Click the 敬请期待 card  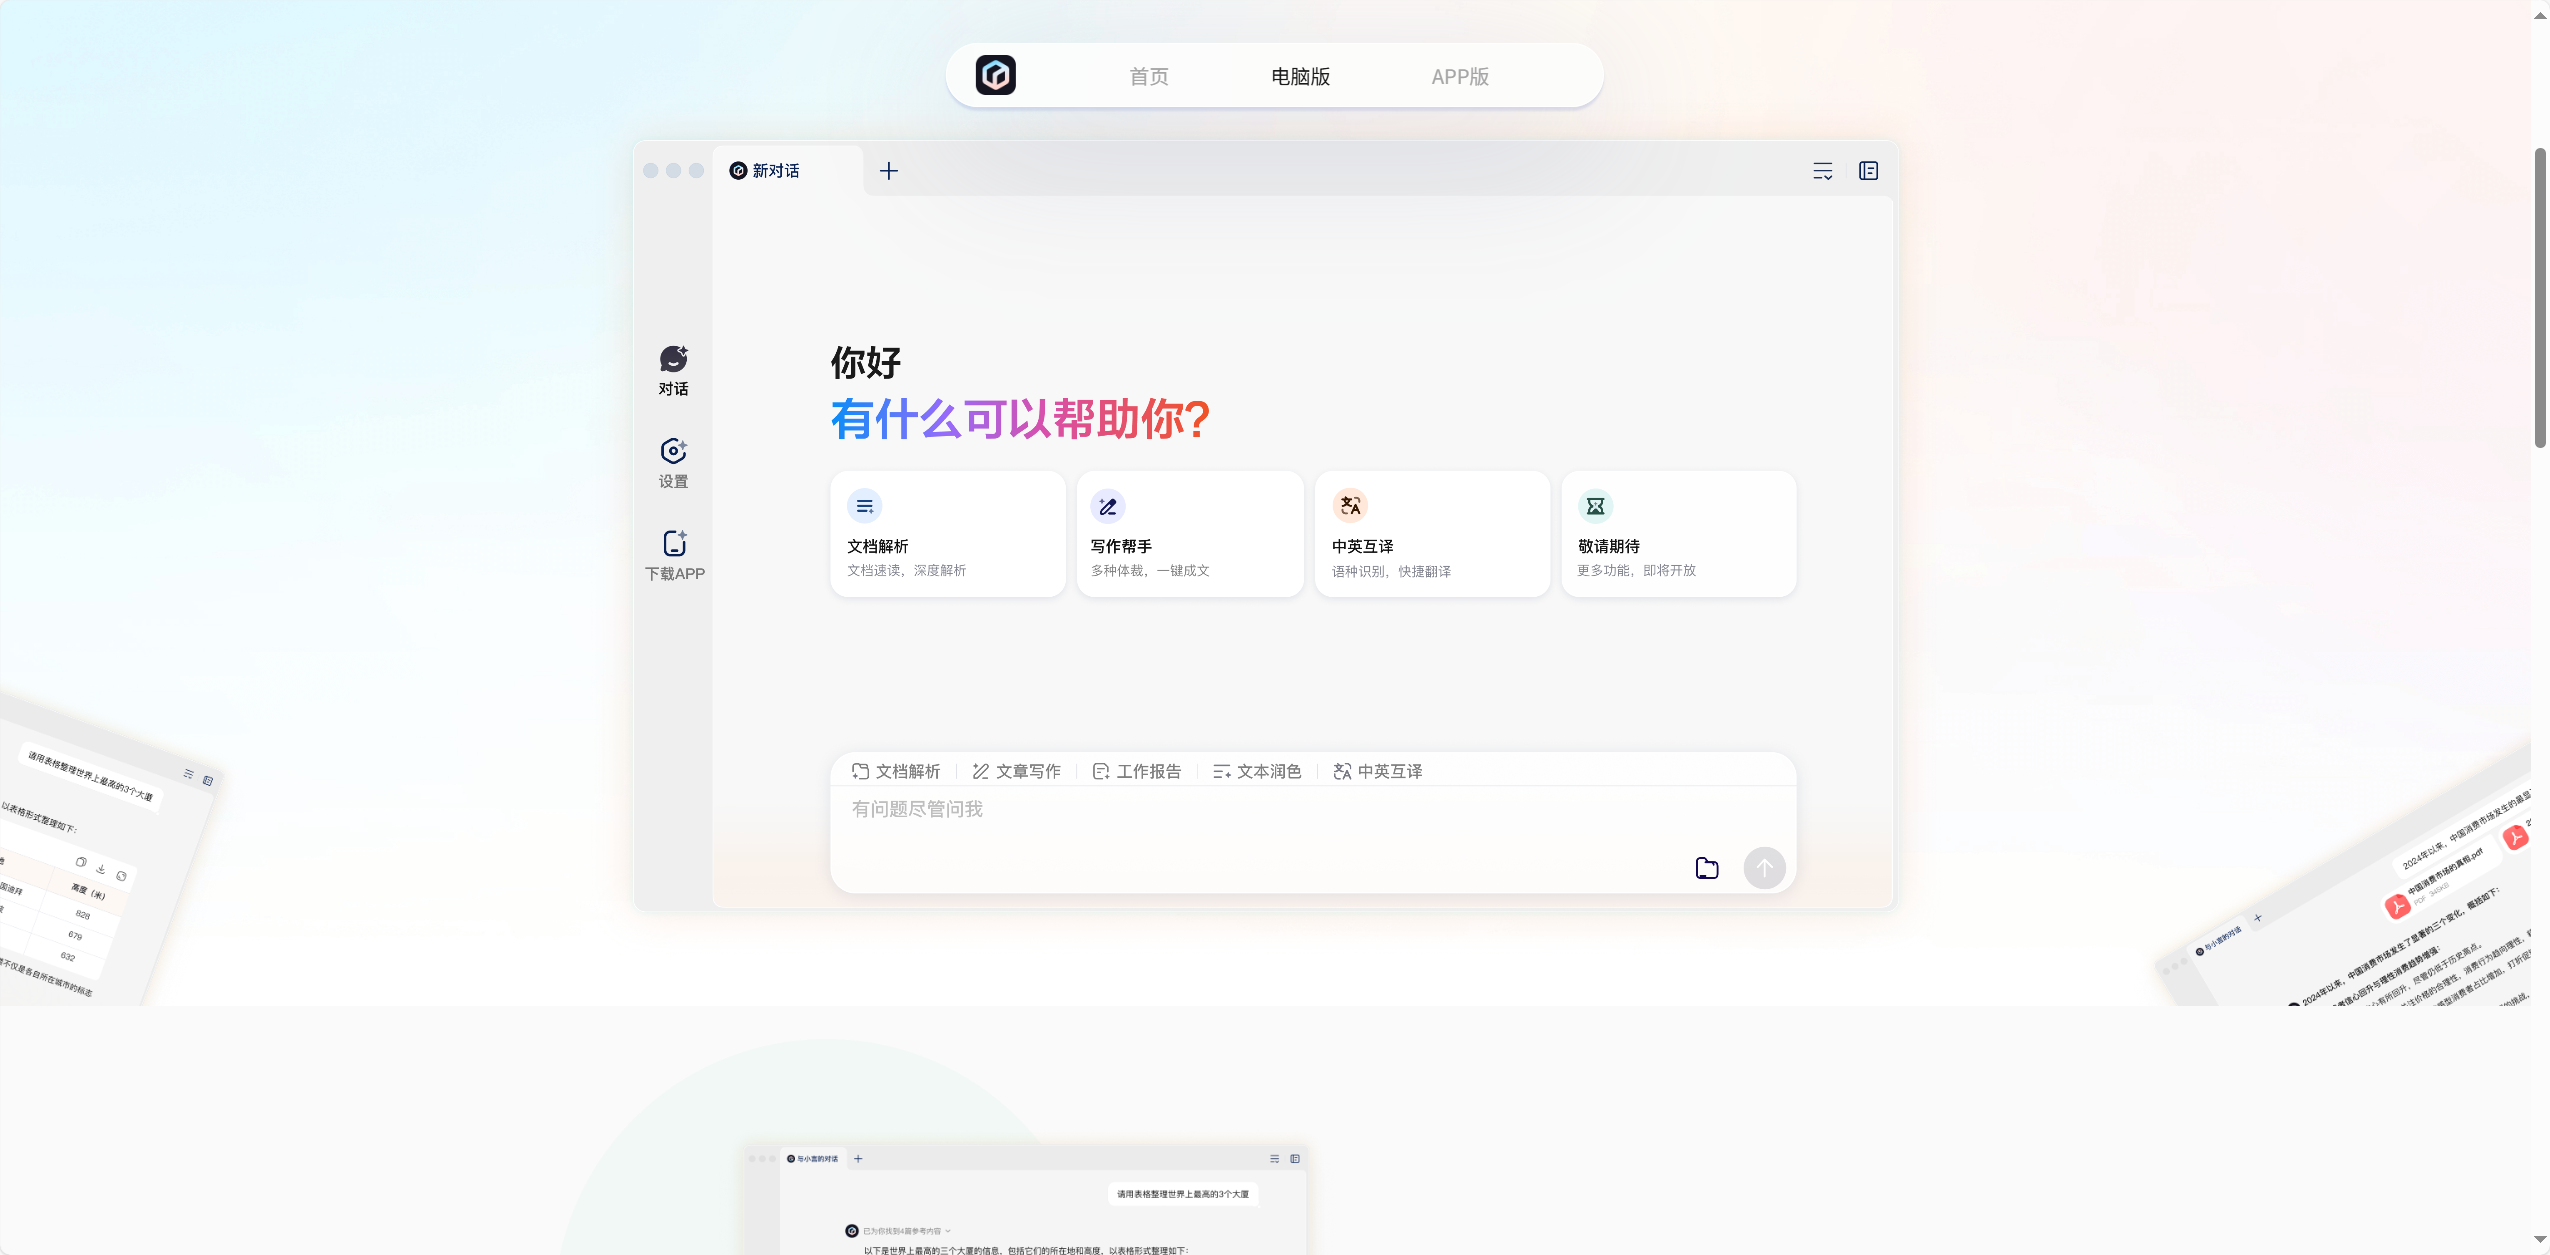pos(1679,534)
